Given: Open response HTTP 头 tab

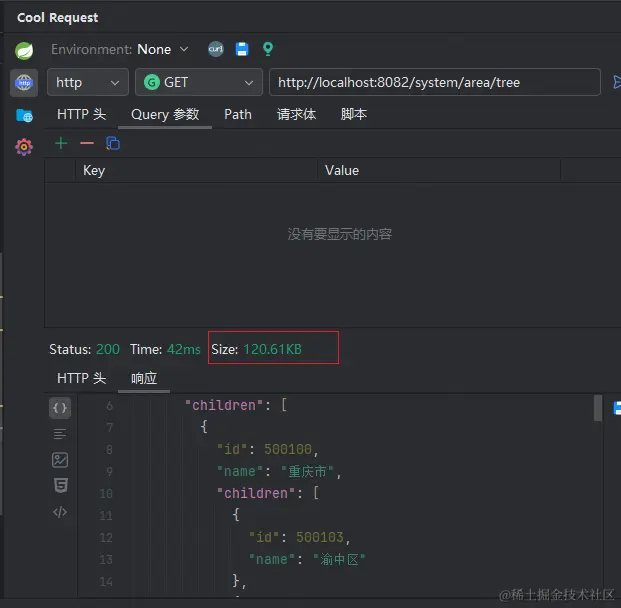Looking at the screenshot, I should click(x=82, y=378).
